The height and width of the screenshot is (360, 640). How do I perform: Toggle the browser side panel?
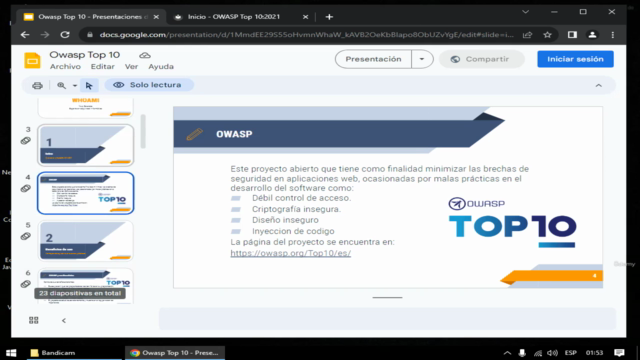(x=572, y=35)
